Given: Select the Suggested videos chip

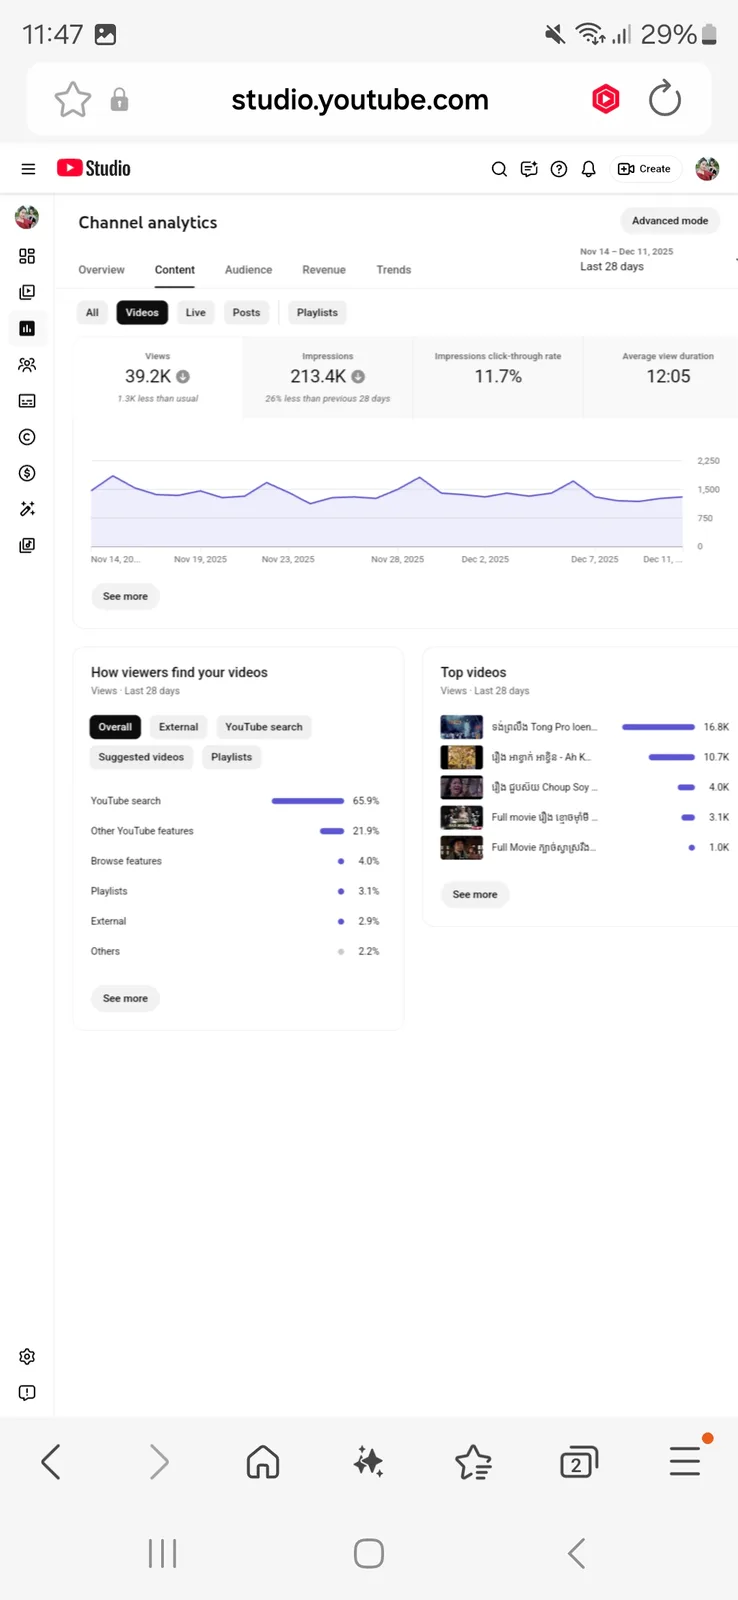Looking at the screenshot, I should coord(141,757).
